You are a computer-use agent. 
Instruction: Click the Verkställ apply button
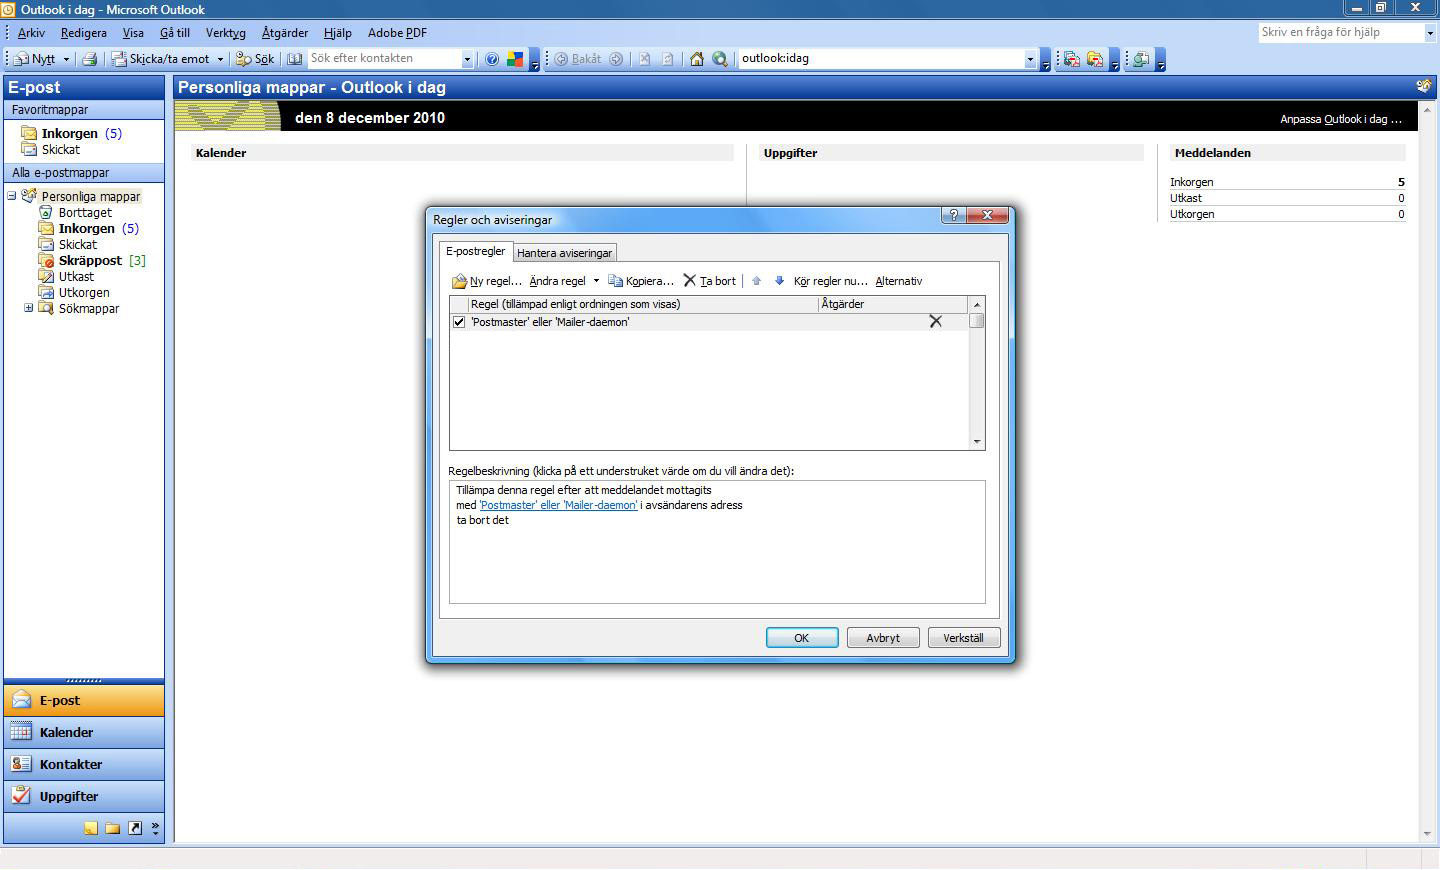[x=964, y=638]
